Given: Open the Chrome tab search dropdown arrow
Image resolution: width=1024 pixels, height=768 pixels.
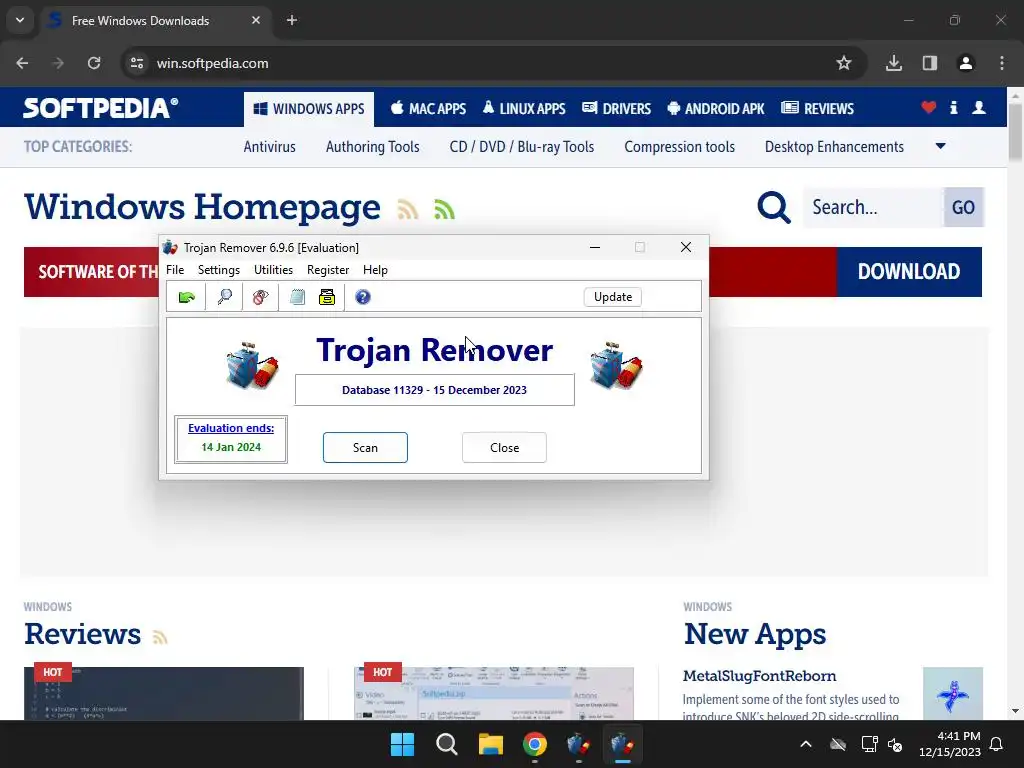Looking at the screenshot, I should [20, 20].
